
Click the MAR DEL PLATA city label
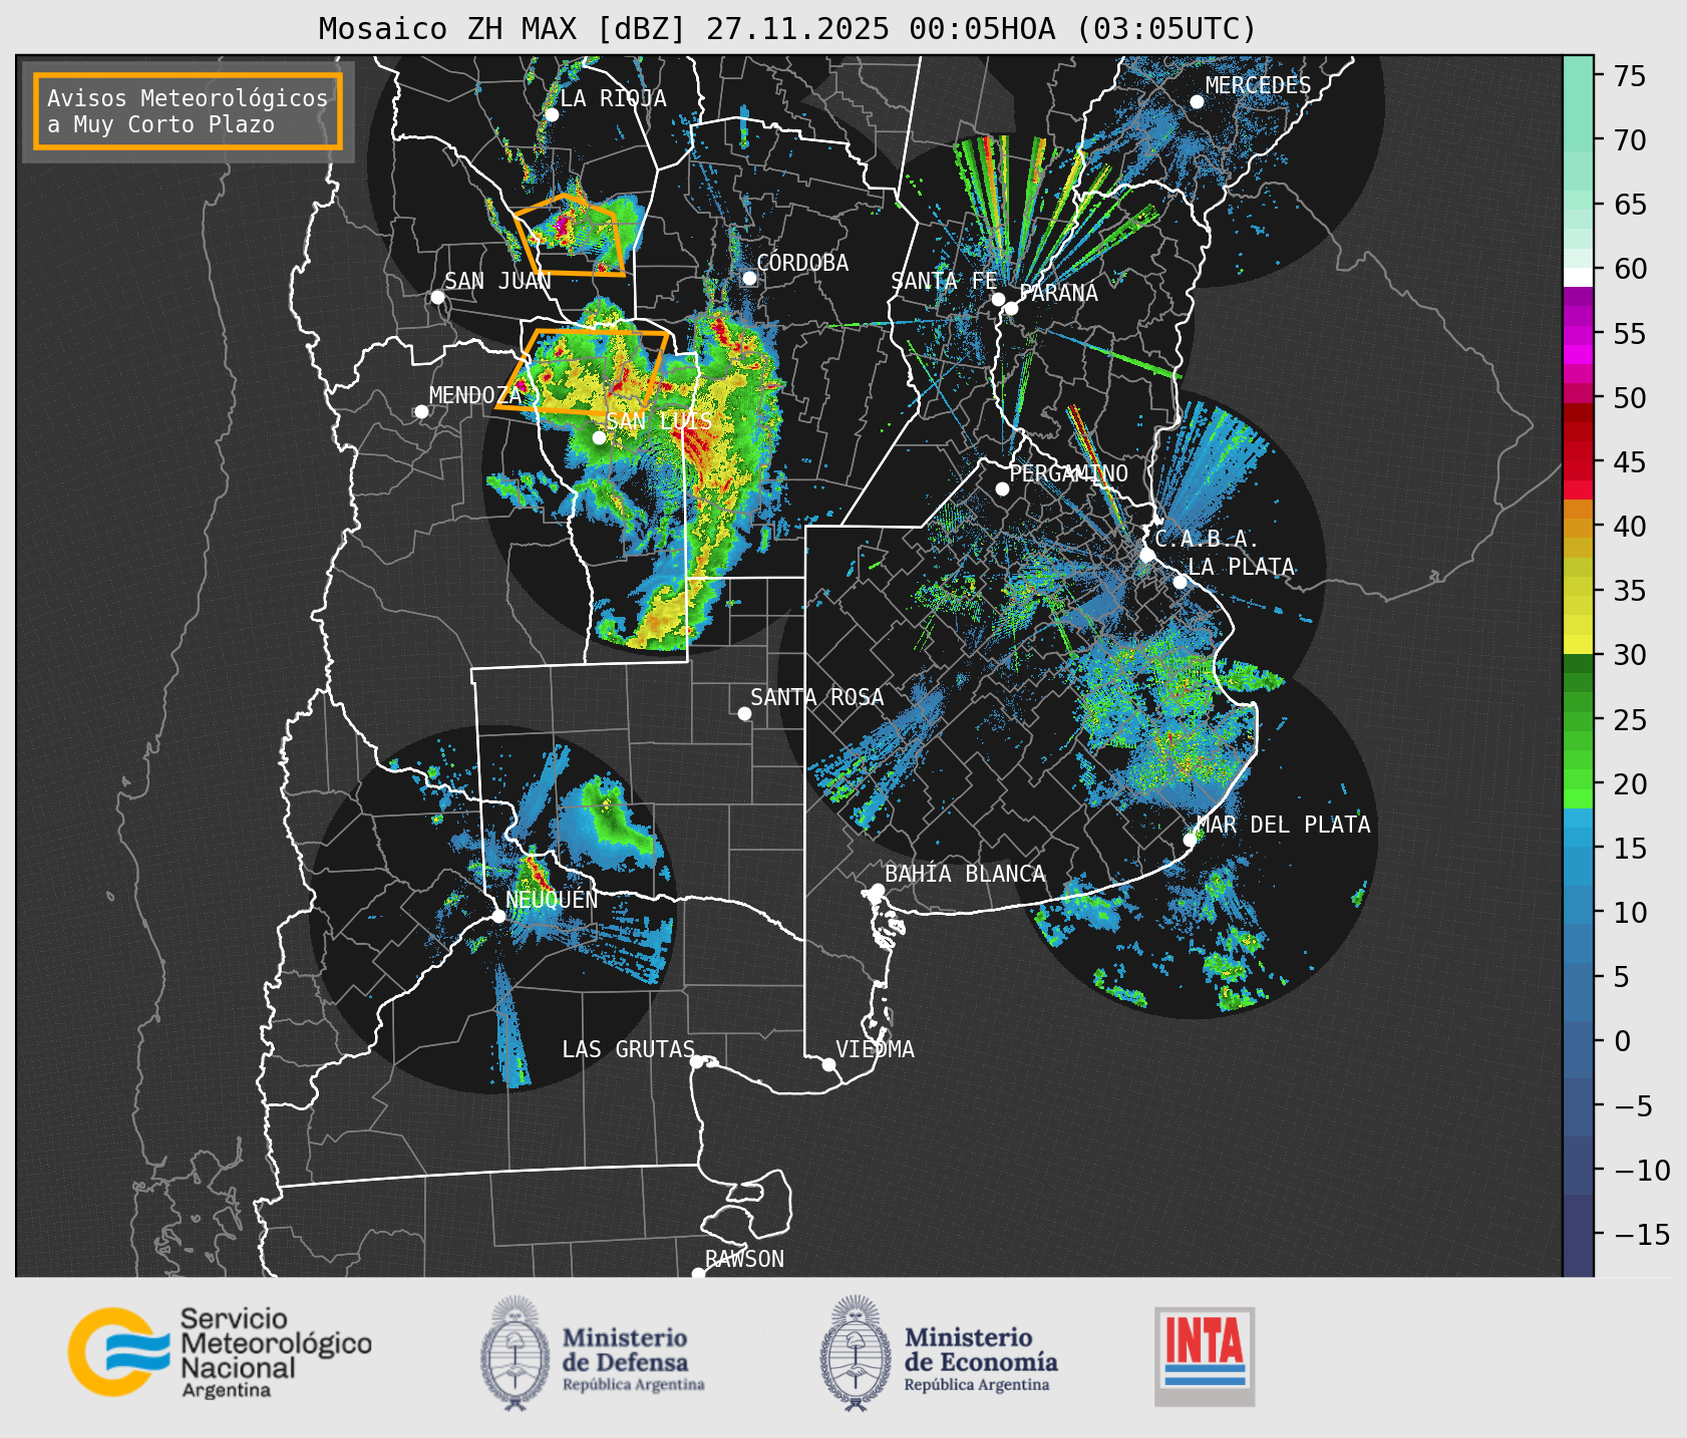pyautogui.click(x=1283, y=824)
